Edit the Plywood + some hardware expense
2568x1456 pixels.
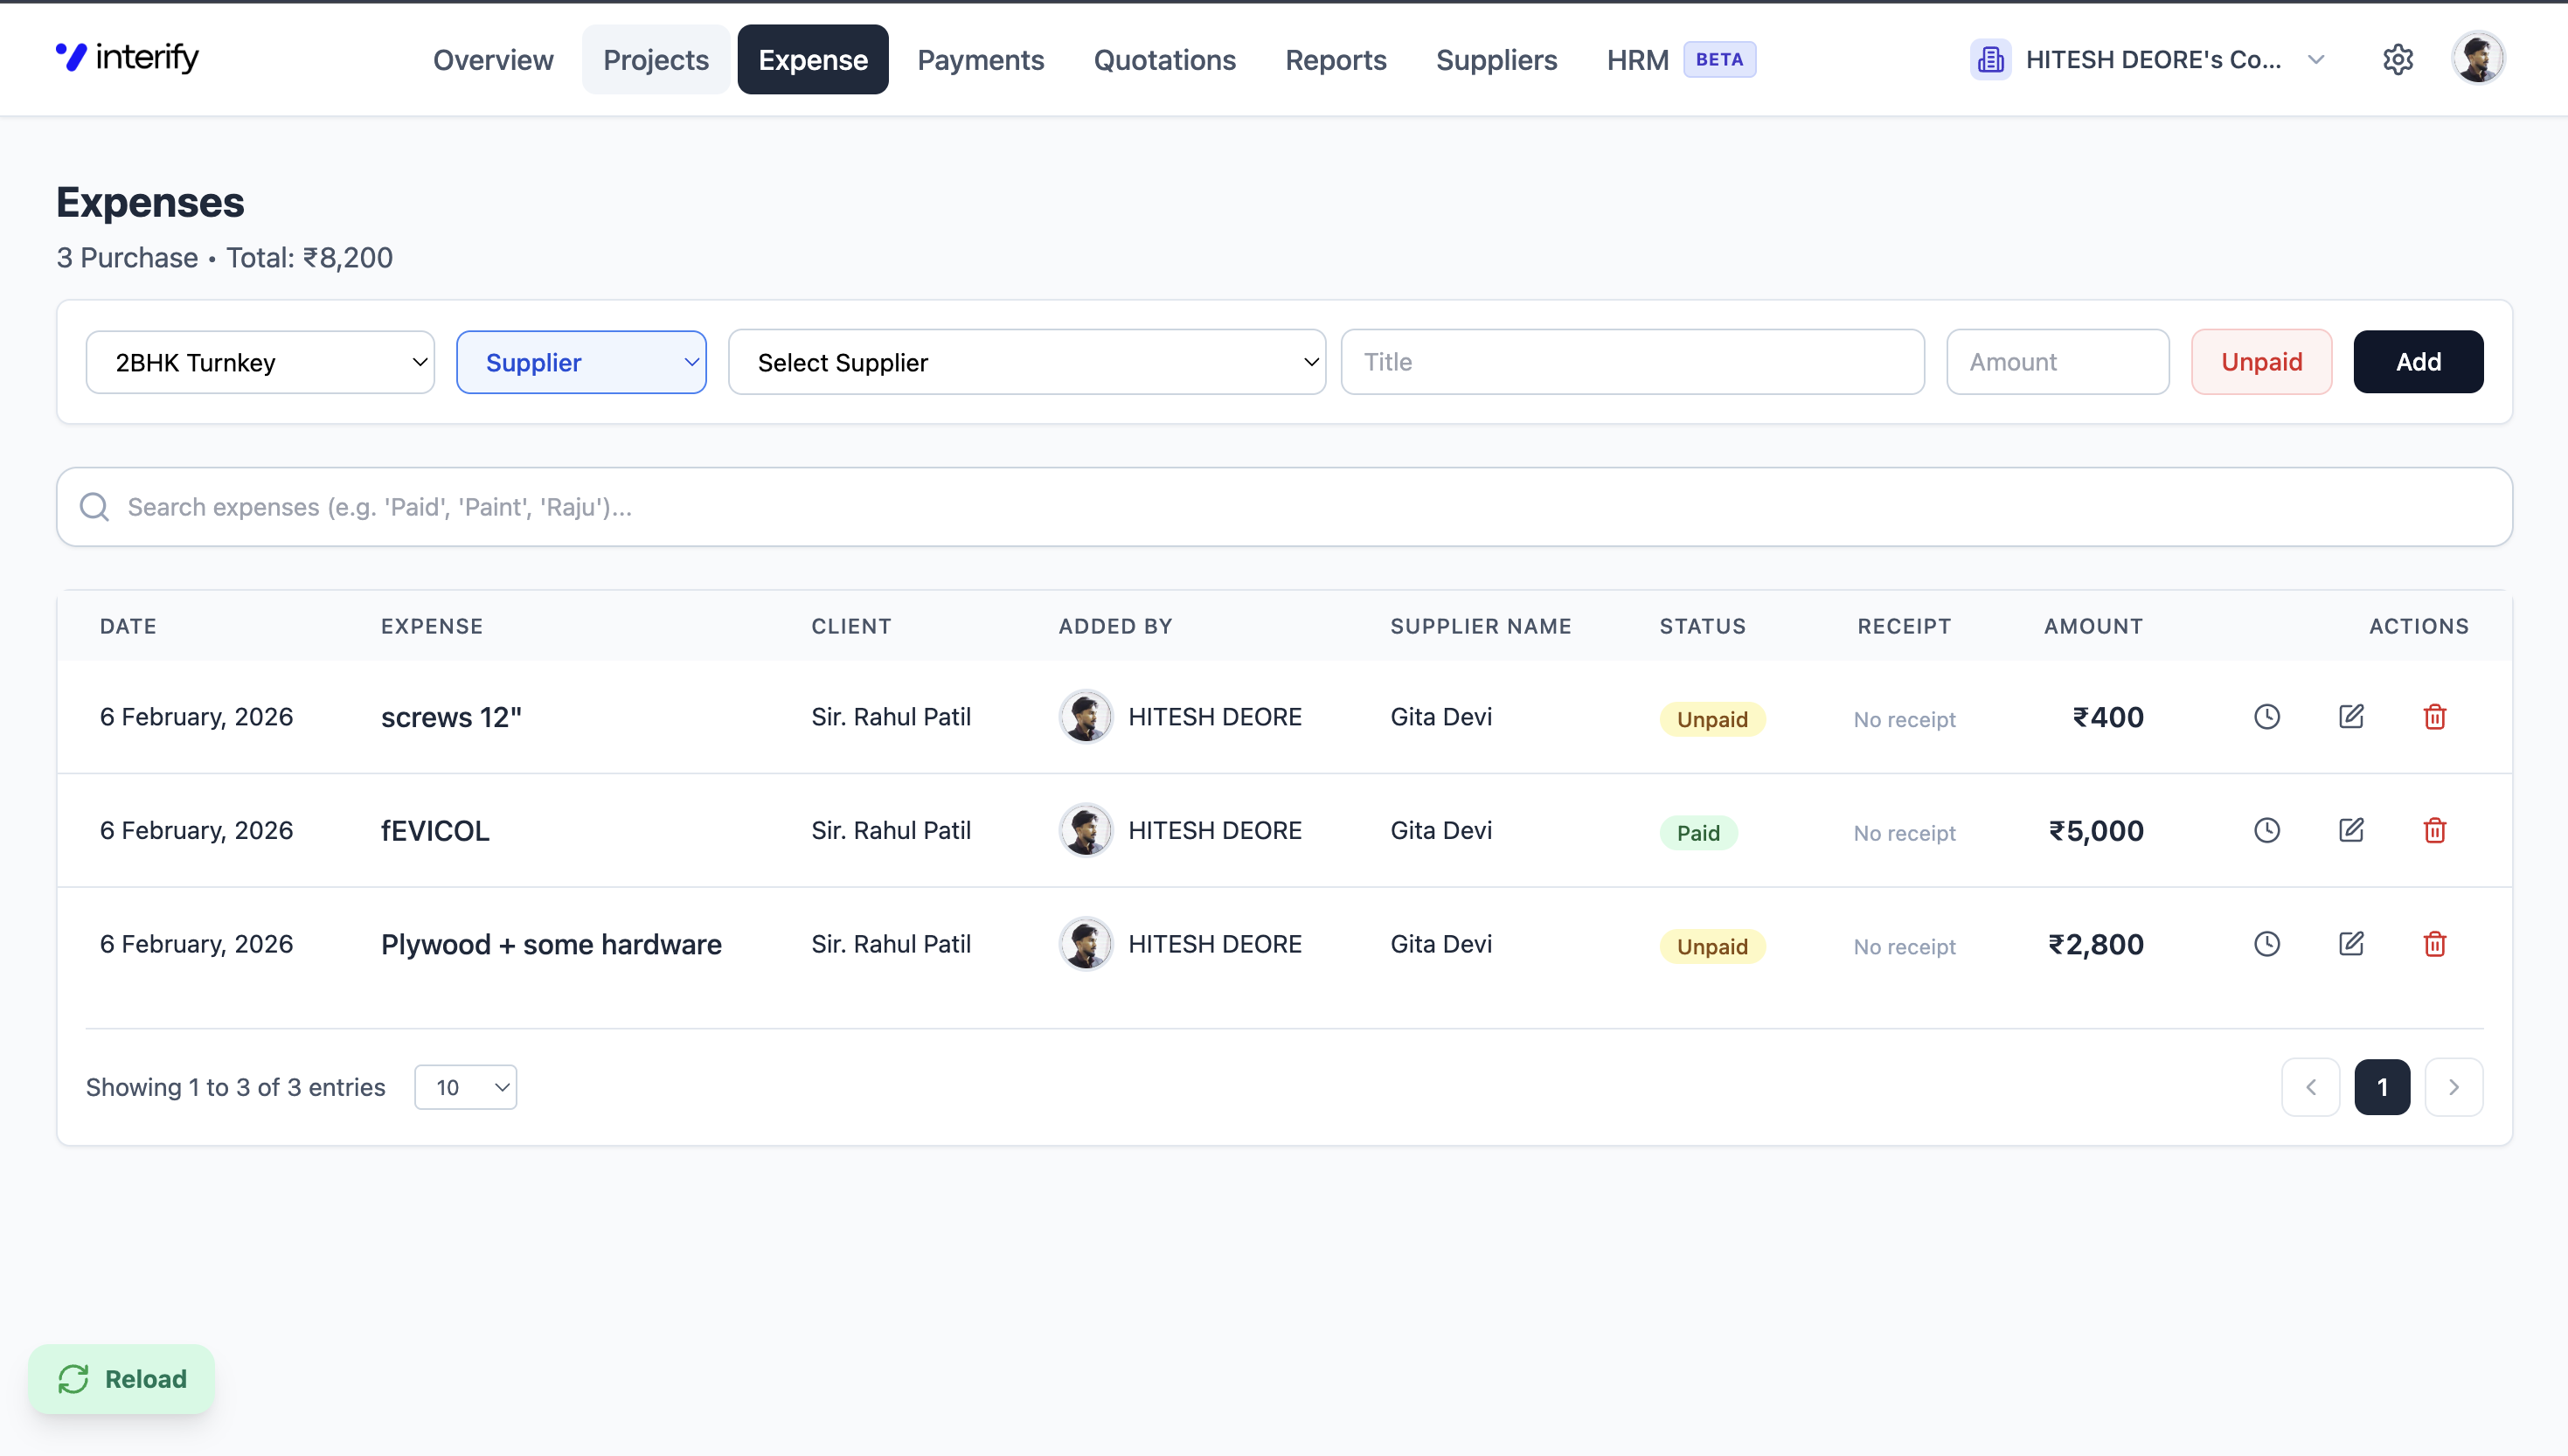pyautogui.click(x=2350, y=944)
